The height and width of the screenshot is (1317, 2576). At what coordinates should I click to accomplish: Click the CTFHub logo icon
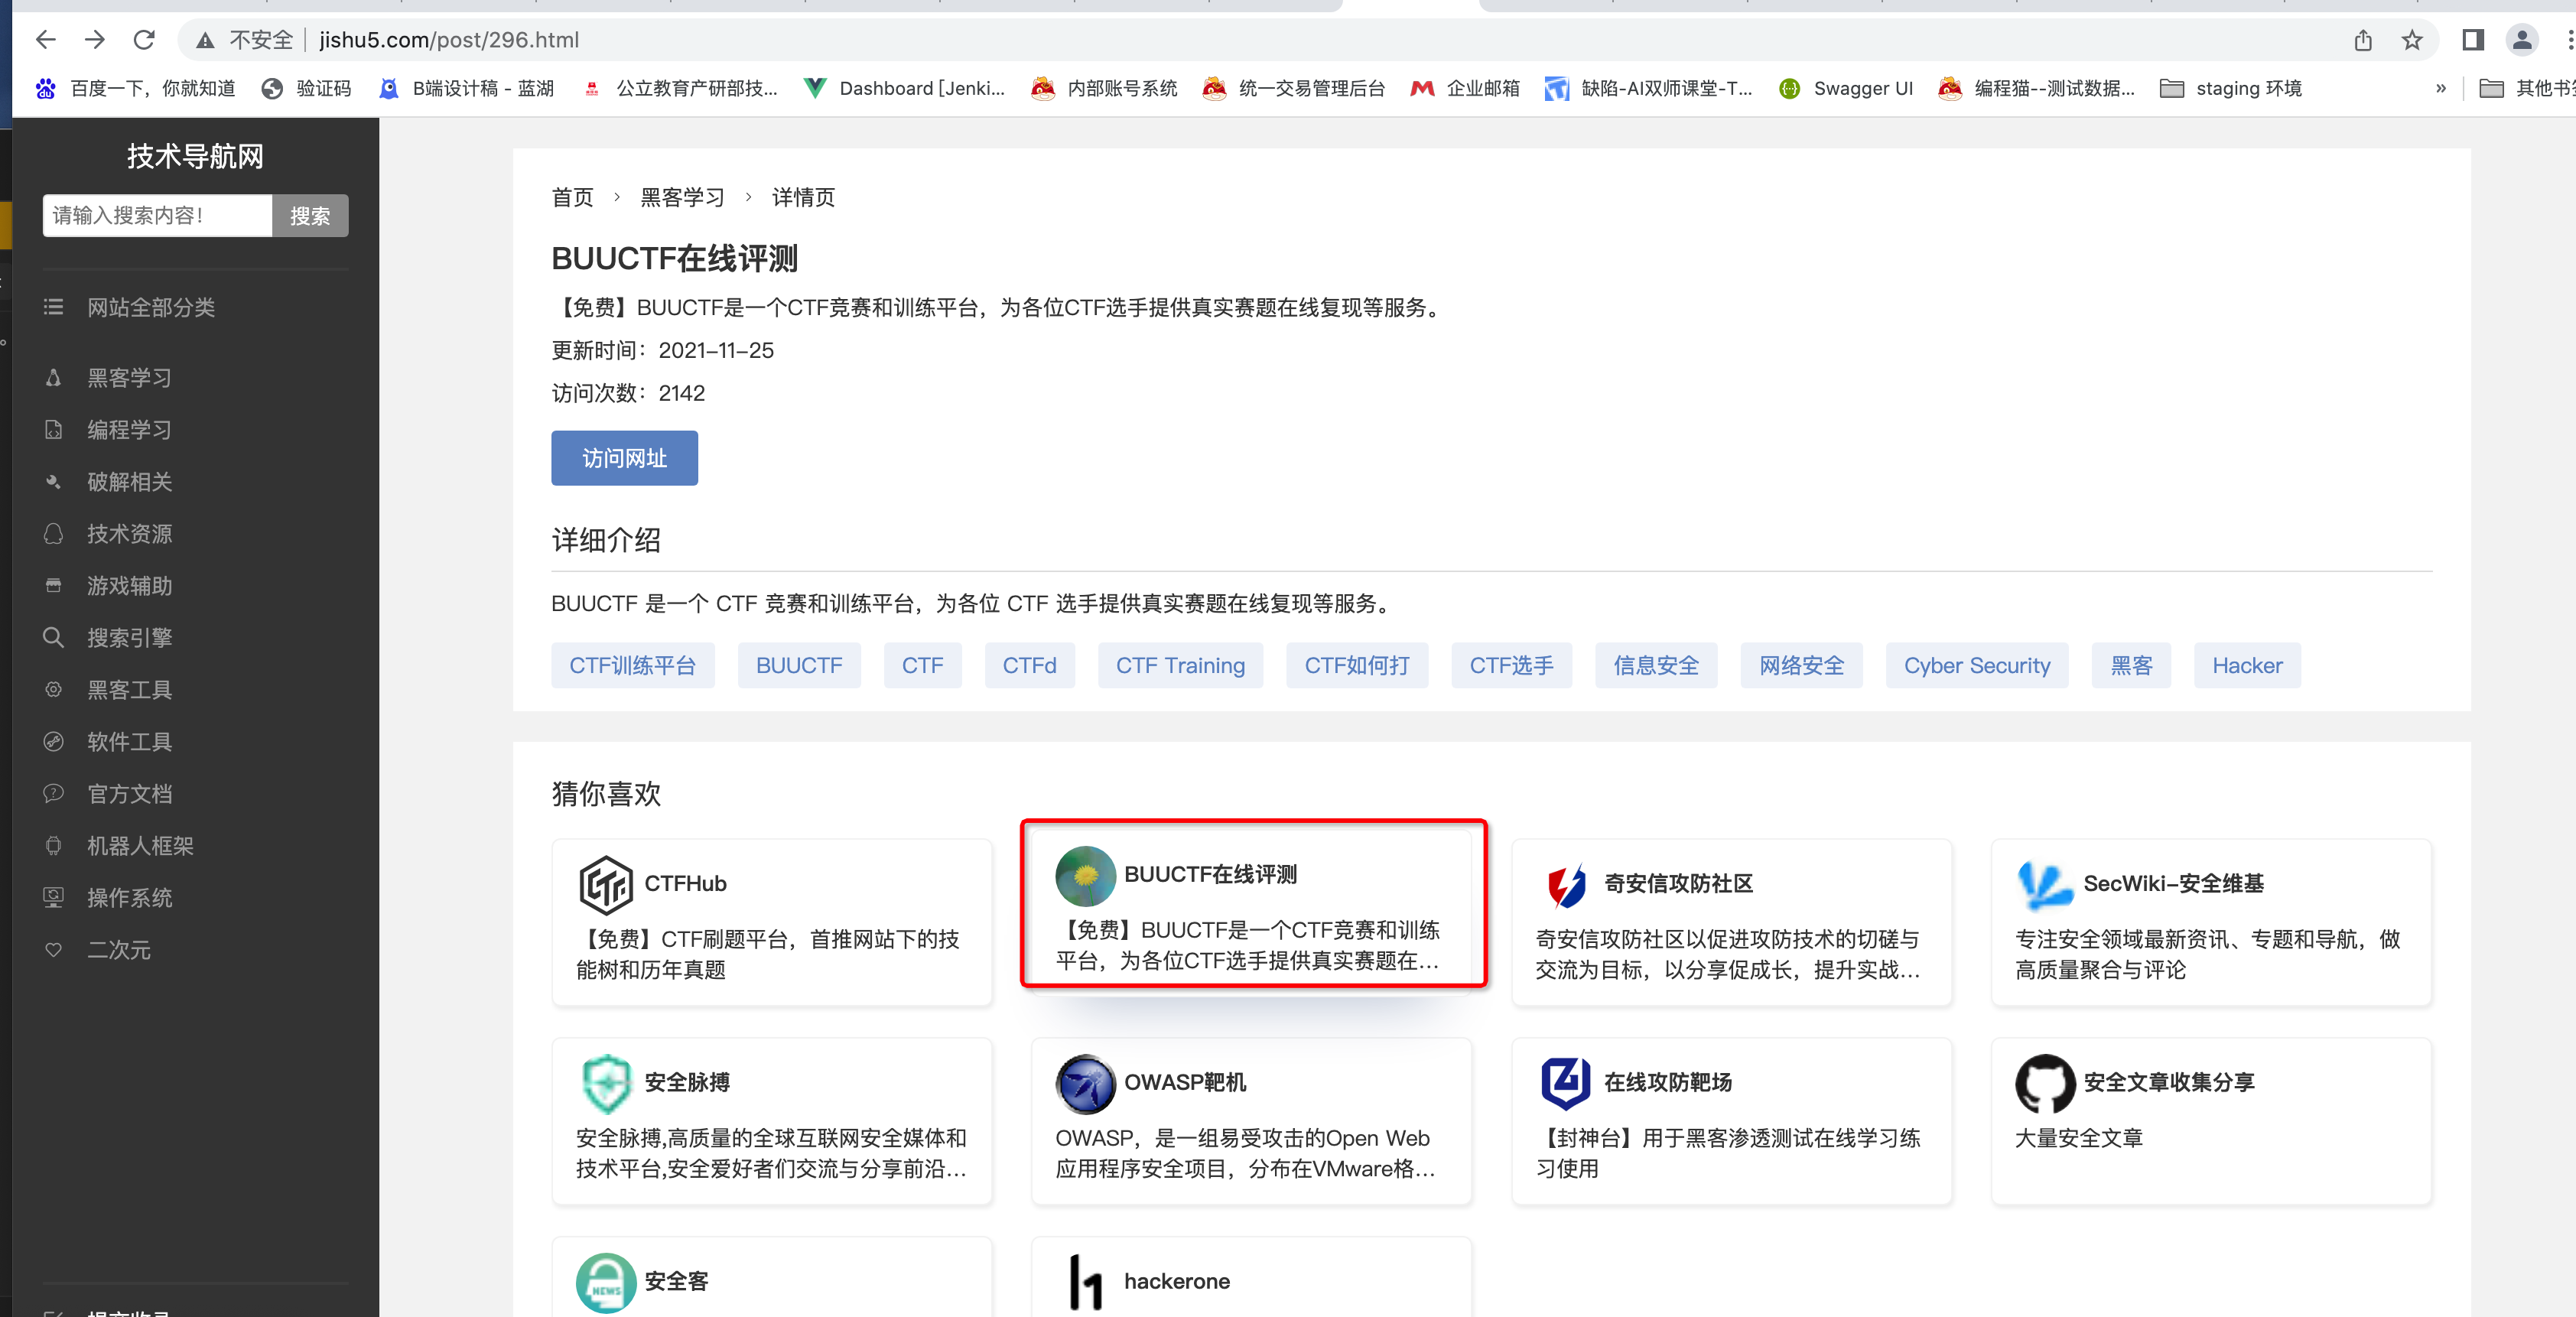click(605, 884)
